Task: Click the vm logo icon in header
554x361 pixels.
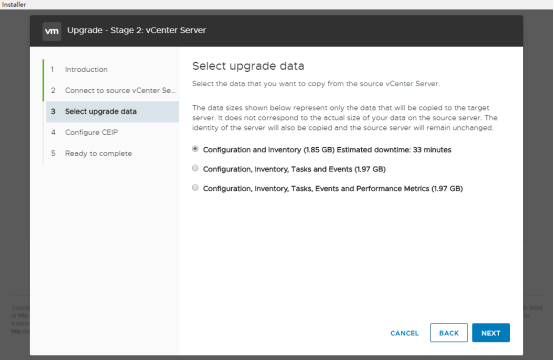Action: [52, 31]
